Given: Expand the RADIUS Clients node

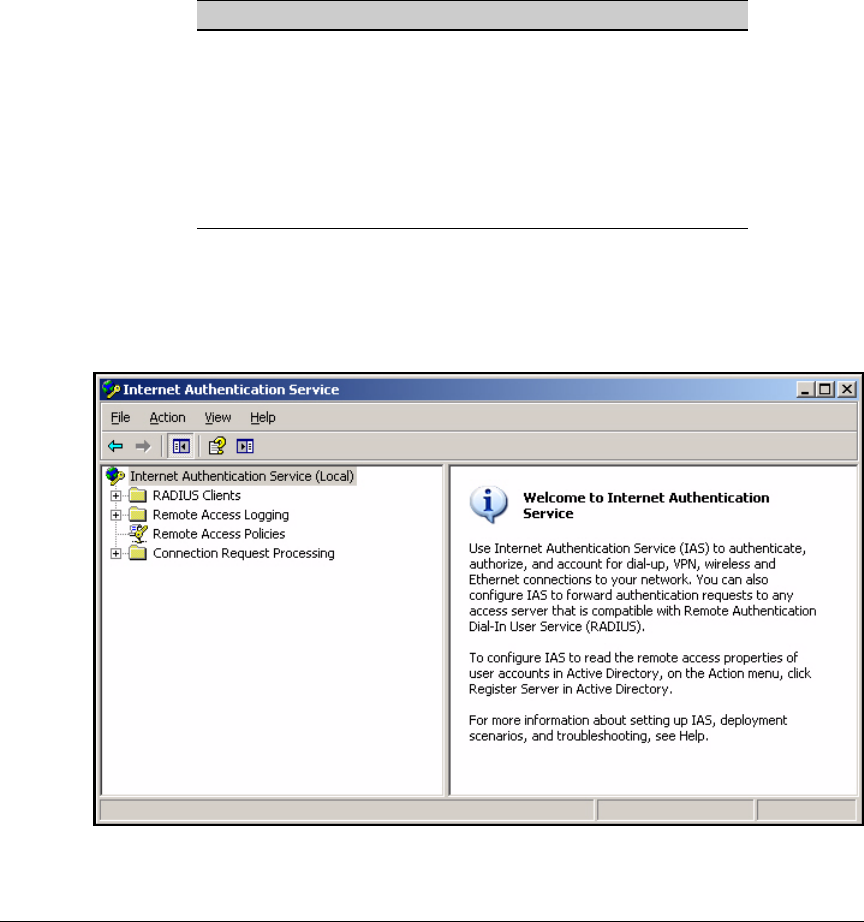Looking at the screenshot, I should tap(116, 496).
